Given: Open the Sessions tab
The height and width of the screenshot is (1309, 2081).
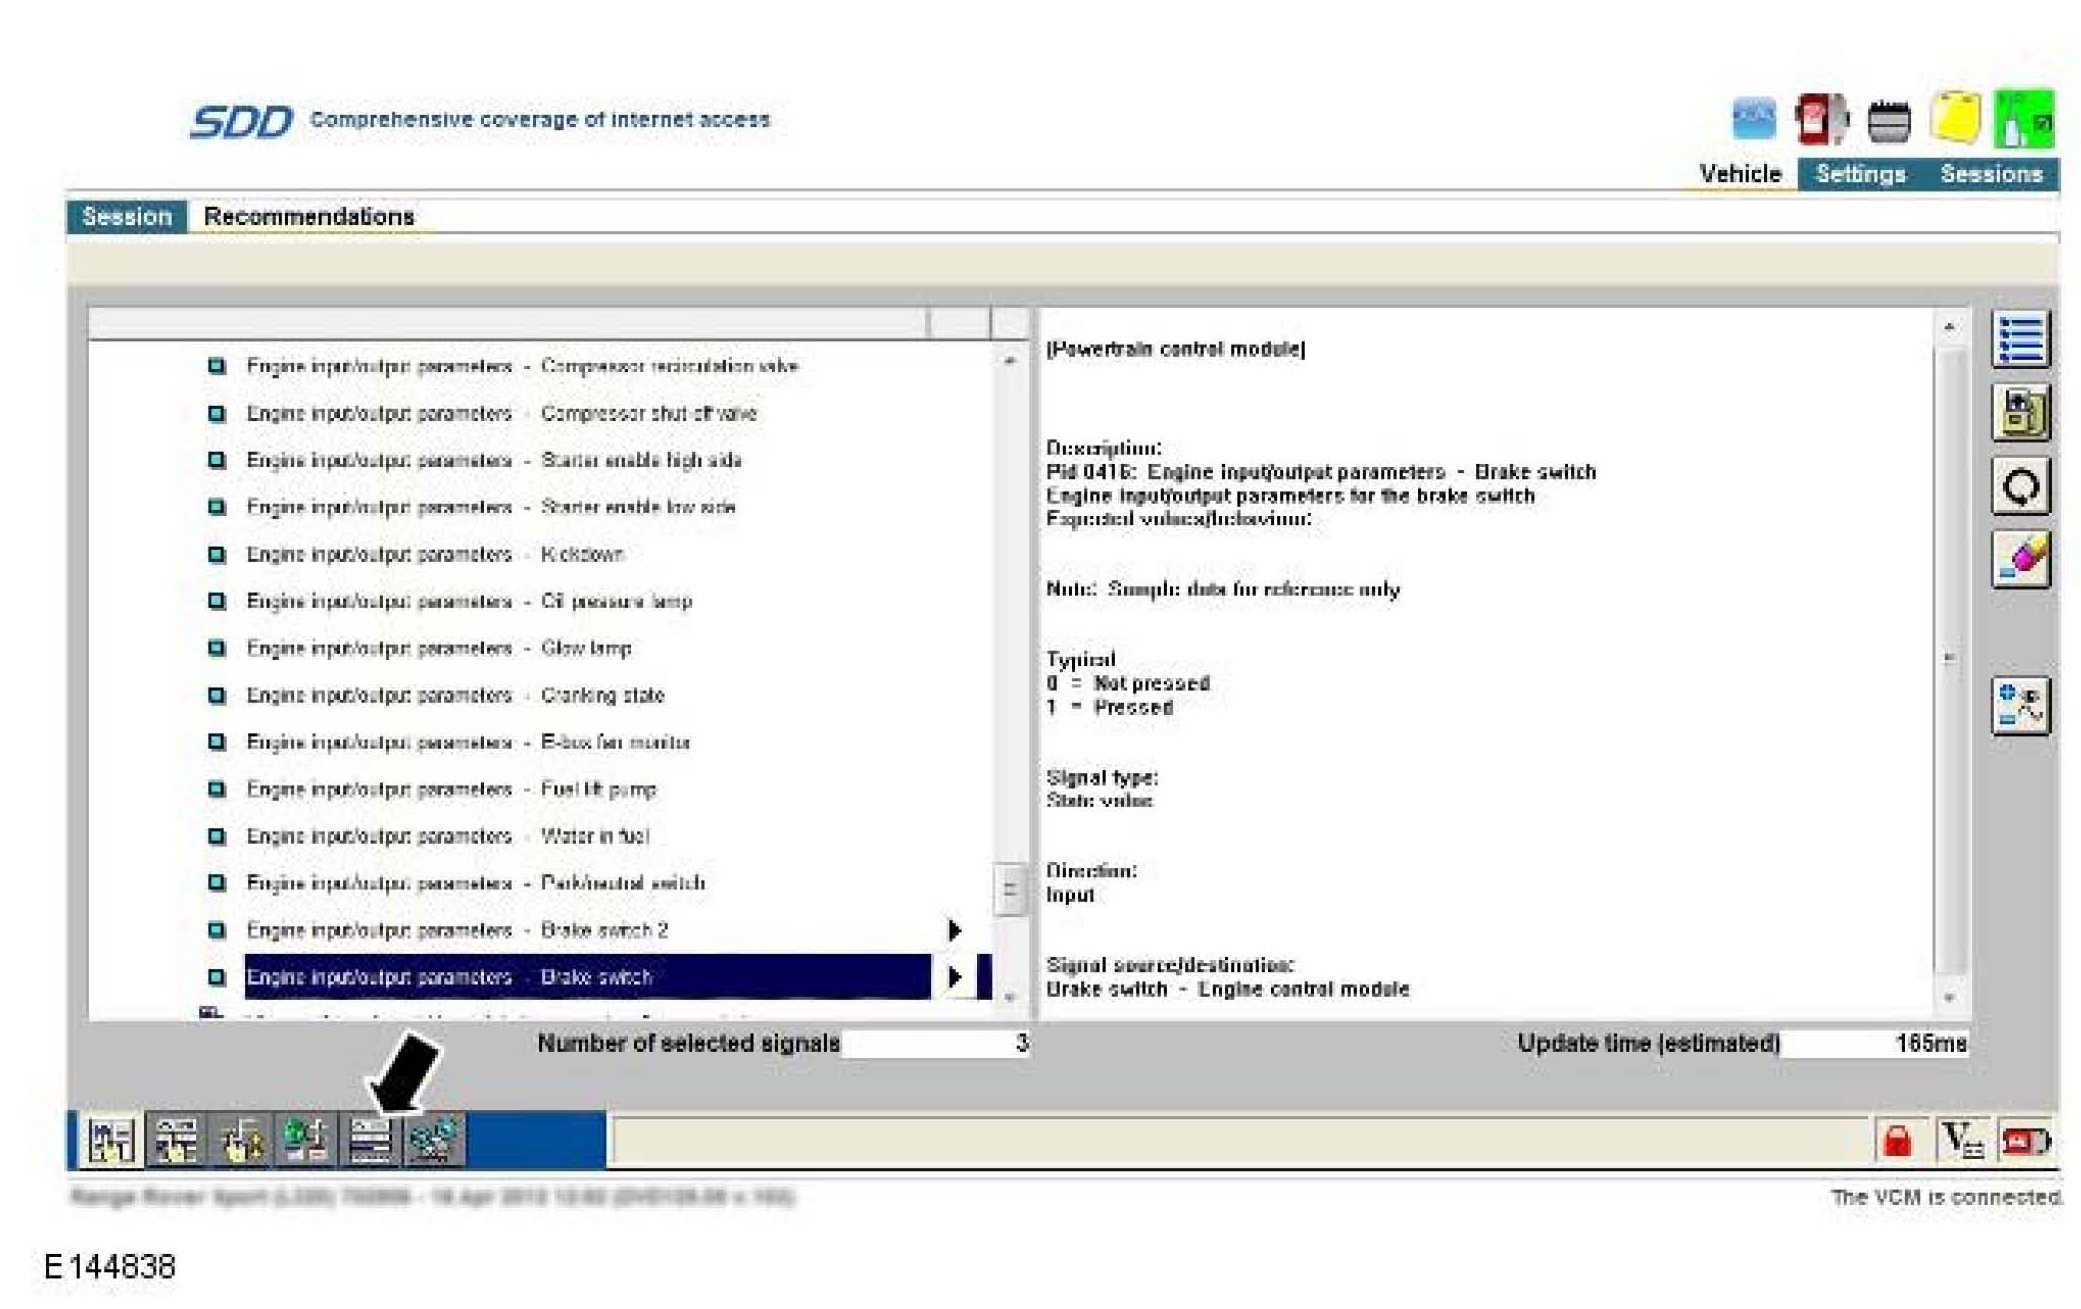Looking at the screenshot, I should [1991, 174].
